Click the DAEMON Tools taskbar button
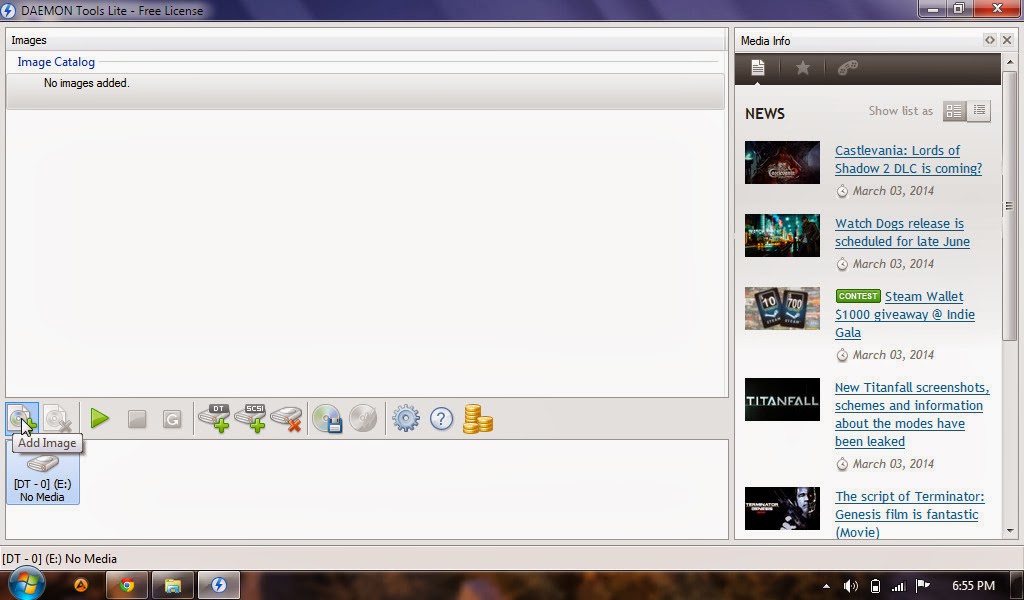This screenshot has width=1024, height=600. pos(219,585)
